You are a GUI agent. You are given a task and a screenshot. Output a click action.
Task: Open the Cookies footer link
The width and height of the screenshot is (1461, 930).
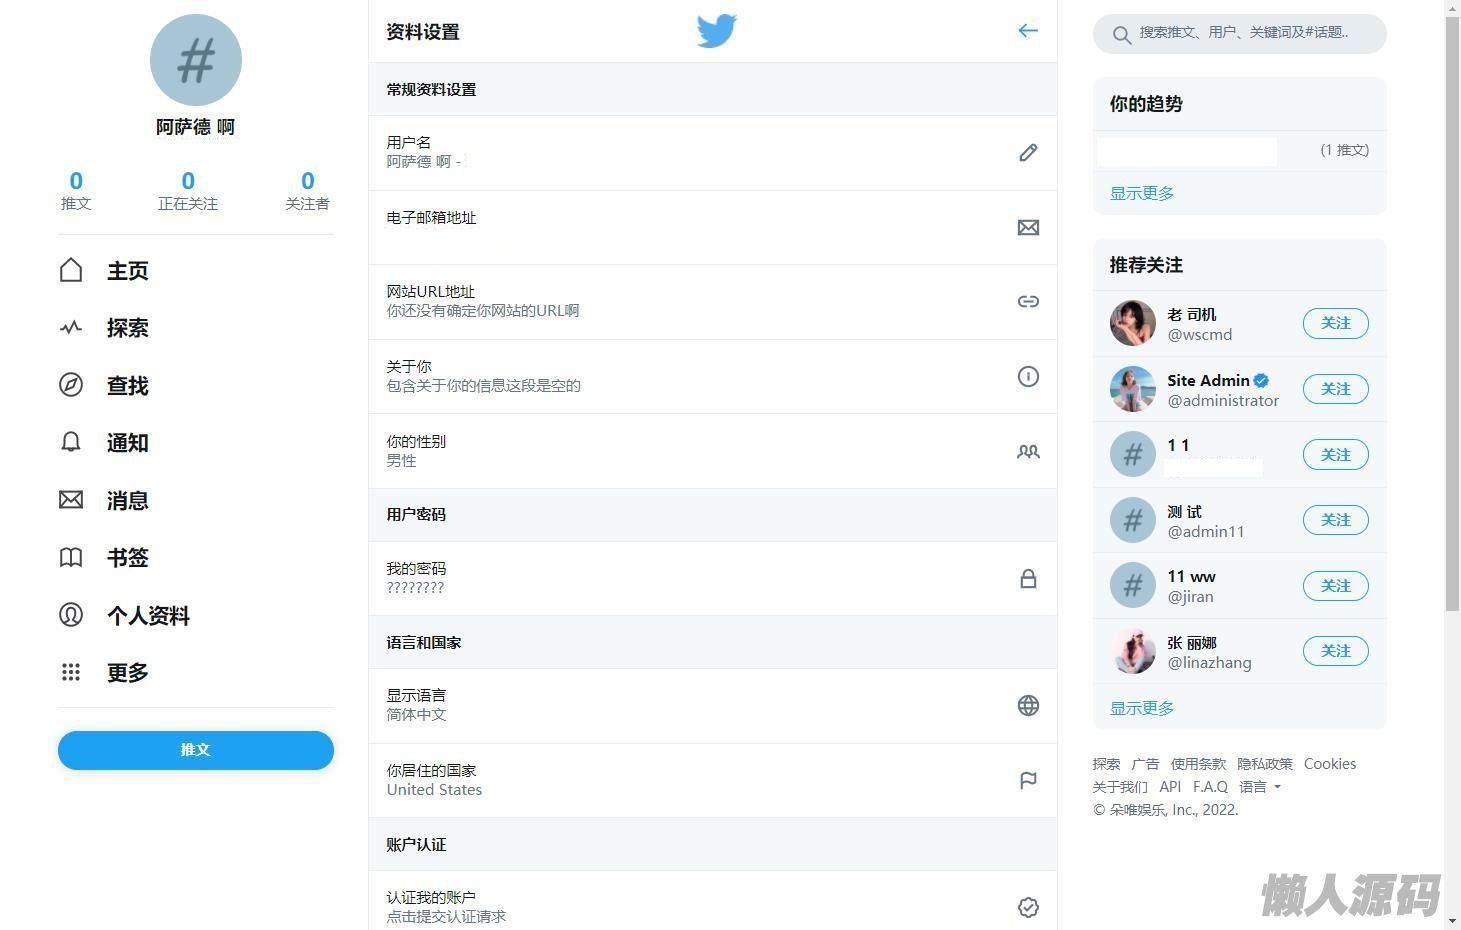[x=1330, y=764]
